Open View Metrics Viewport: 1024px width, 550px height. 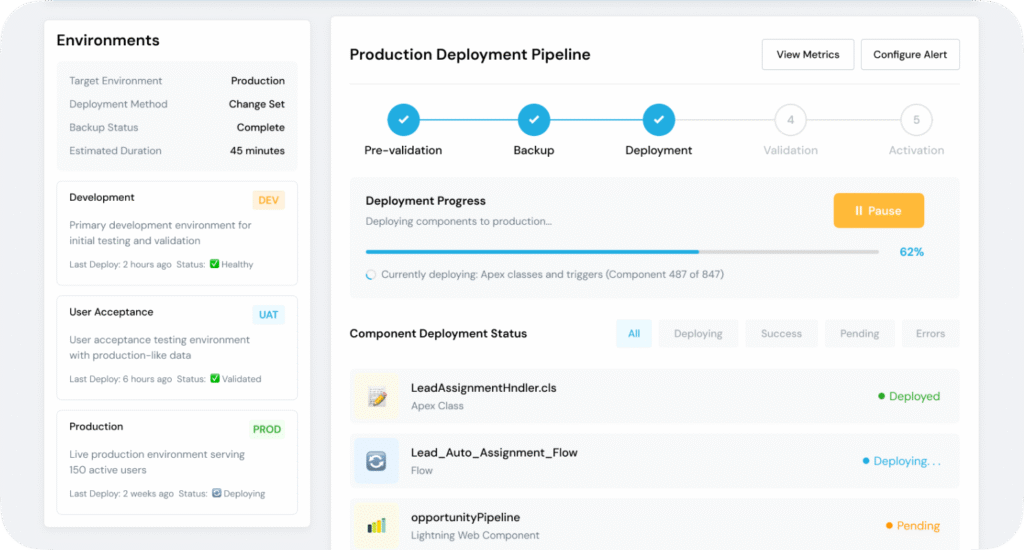(x=808, y=55)
